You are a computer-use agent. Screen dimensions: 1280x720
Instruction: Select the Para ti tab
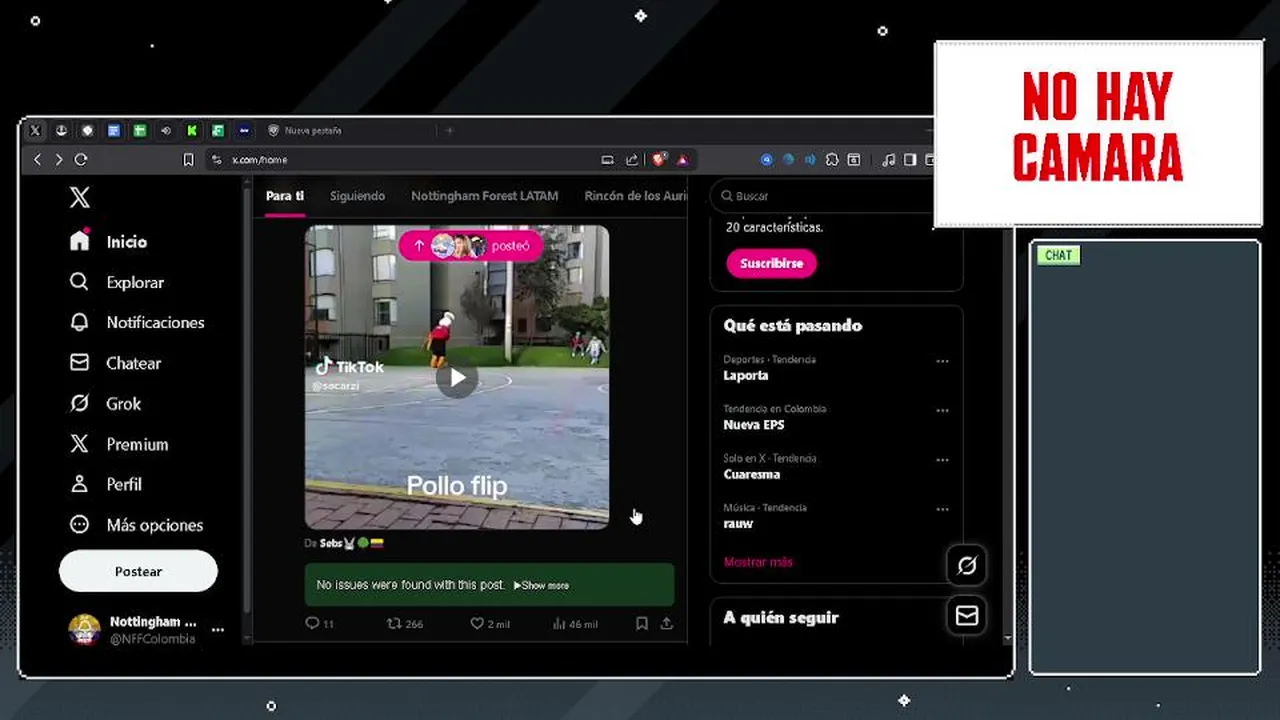coord(285,196)
